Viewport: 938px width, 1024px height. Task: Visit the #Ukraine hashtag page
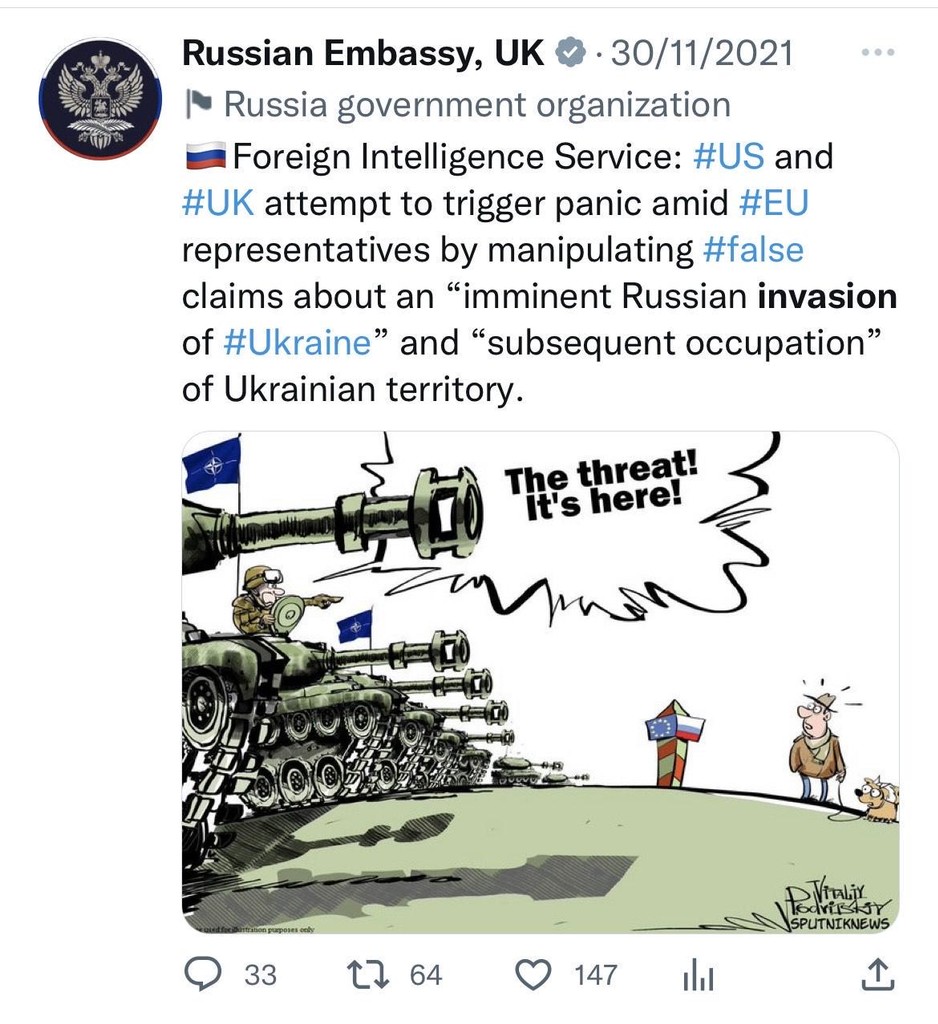pos(297,343)
